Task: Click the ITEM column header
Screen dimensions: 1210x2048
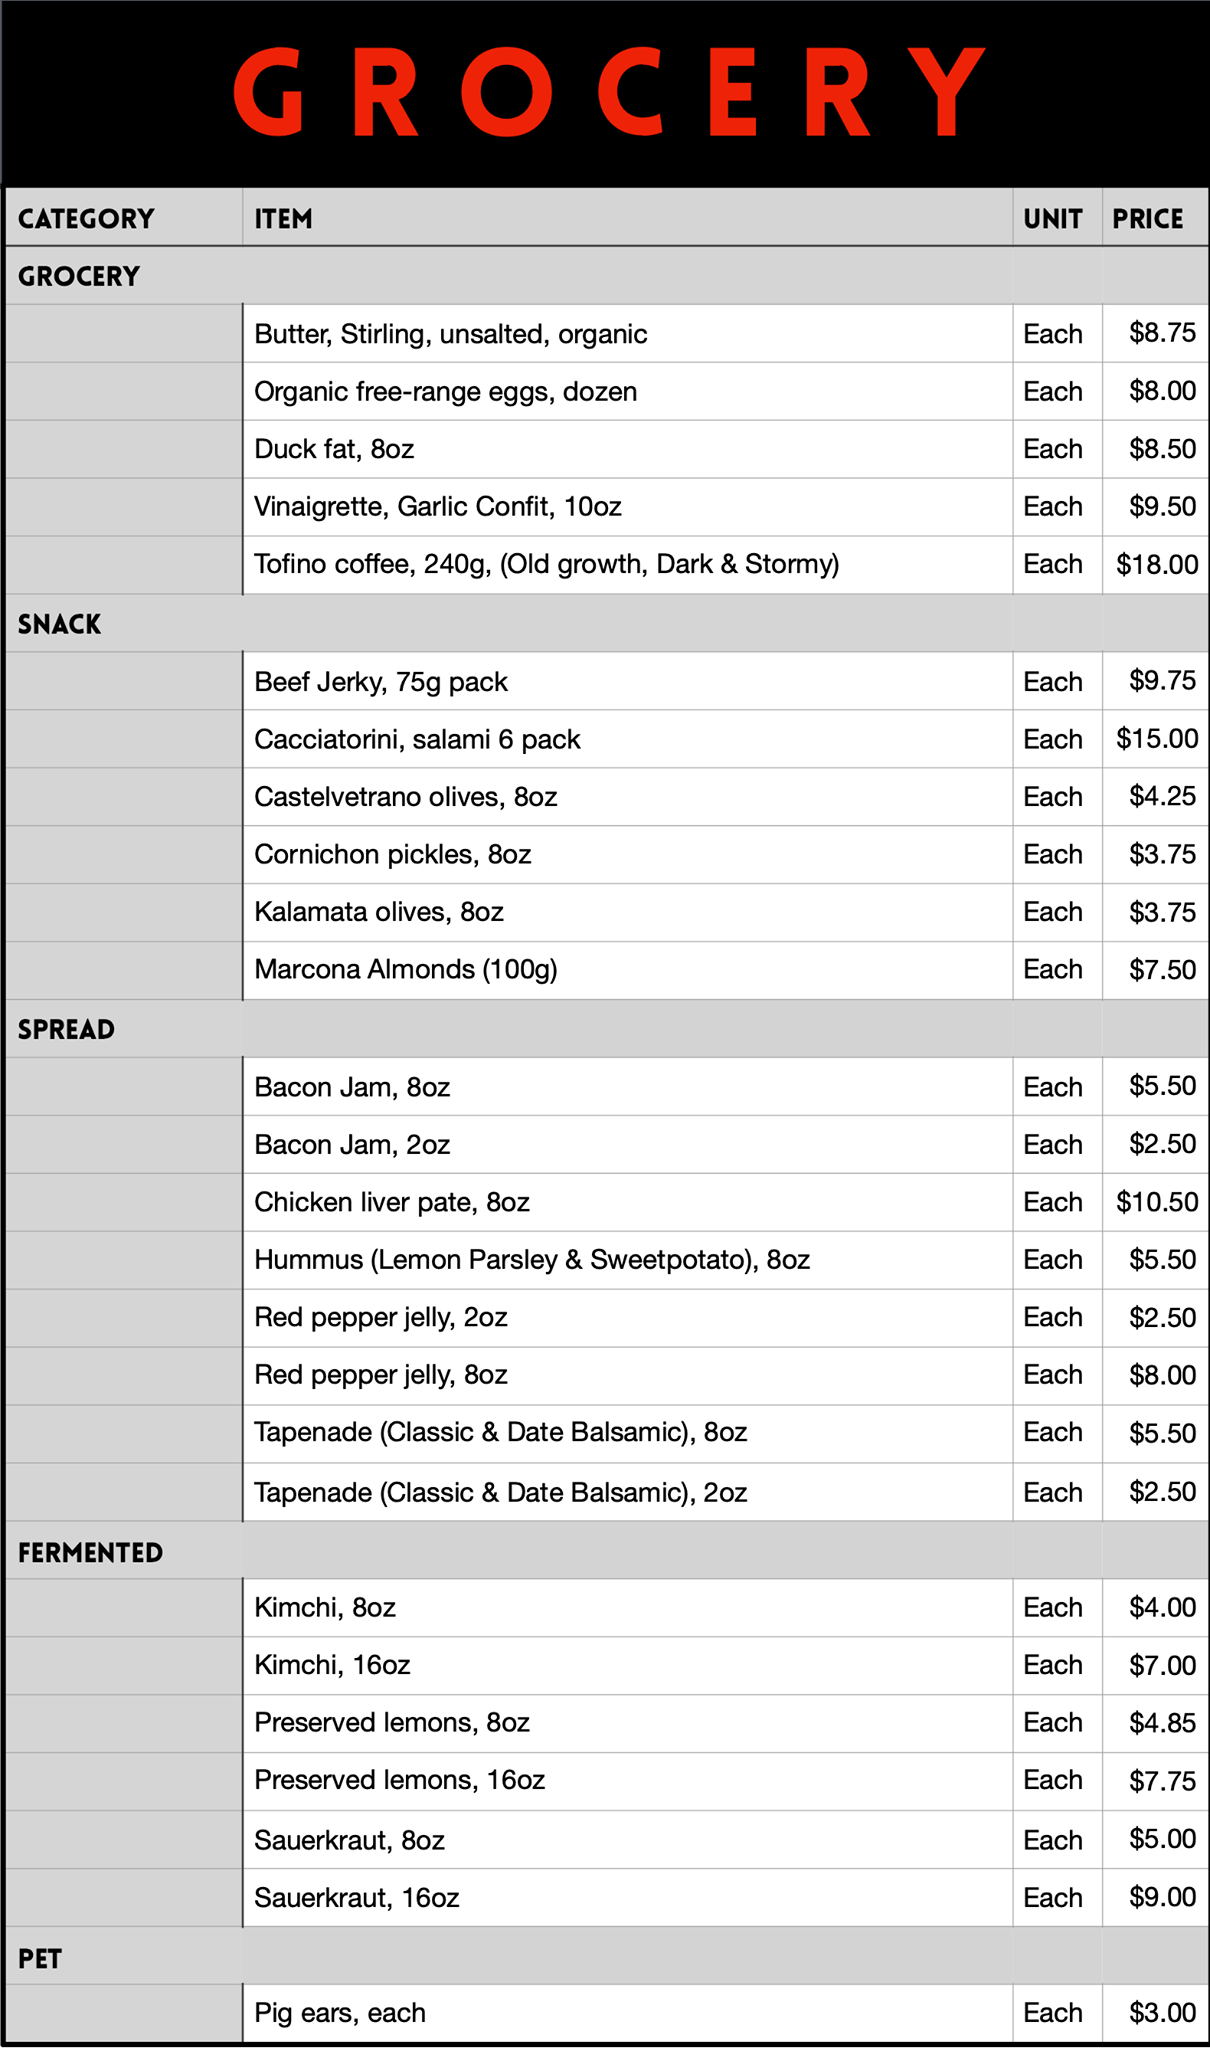Action: tap(284, 219)
